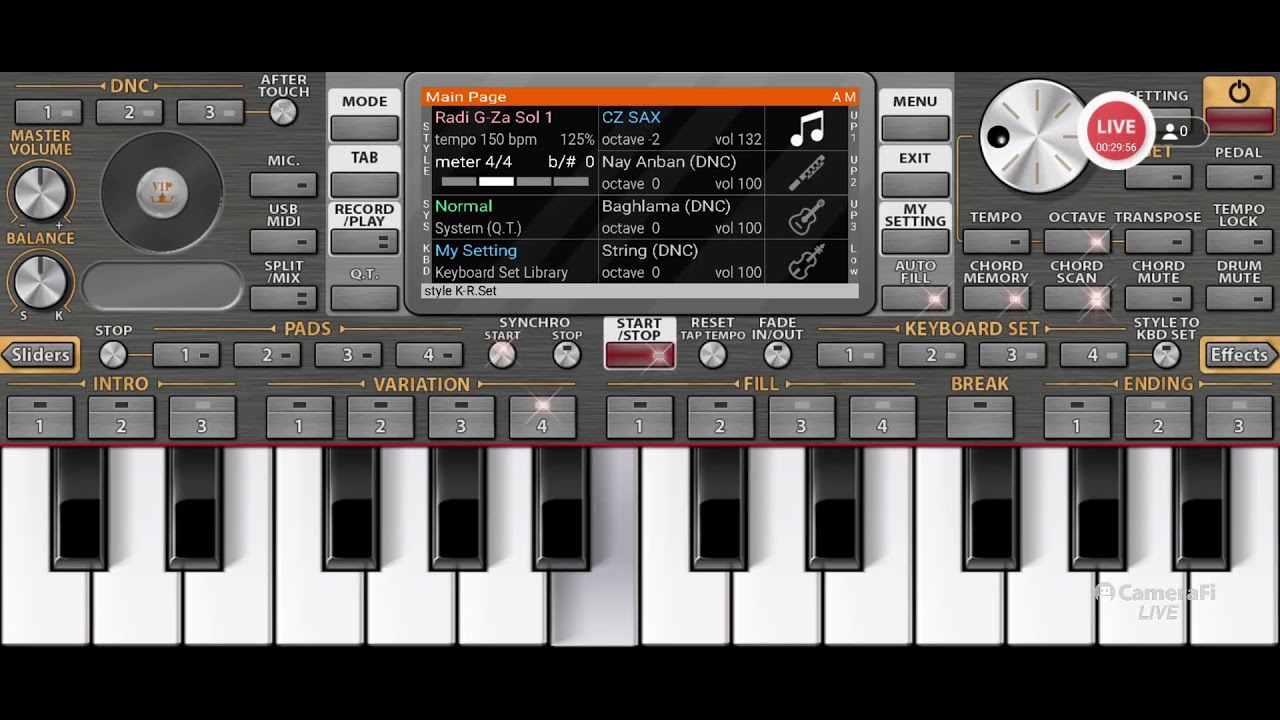Toggle DNC button 1
The height and width of the screenshot is (720, 1280).
49,113
